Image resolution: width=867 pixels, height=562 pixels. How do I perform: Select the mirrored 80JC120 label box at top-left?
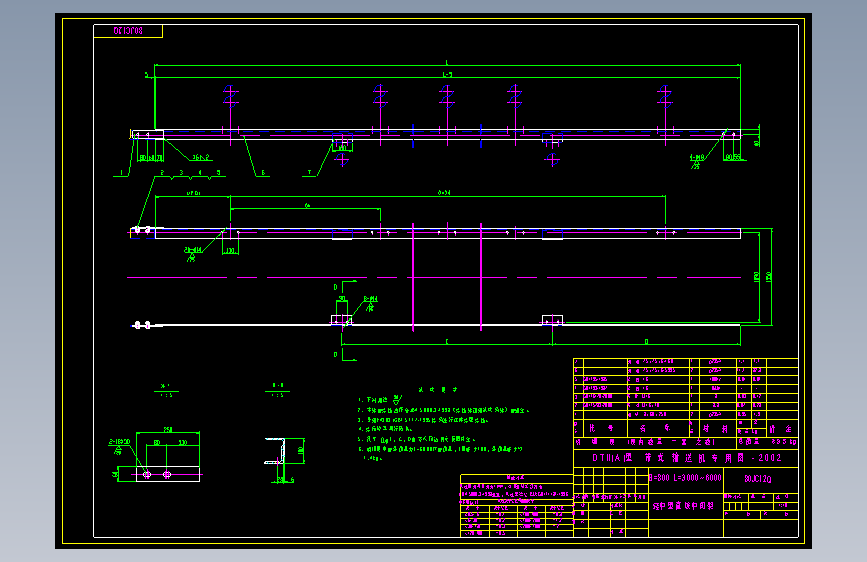click(128, 31)
